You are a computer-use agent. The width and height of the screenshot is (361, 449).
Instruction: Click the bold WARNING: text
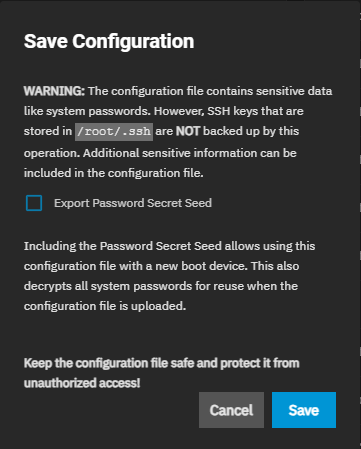54,91
